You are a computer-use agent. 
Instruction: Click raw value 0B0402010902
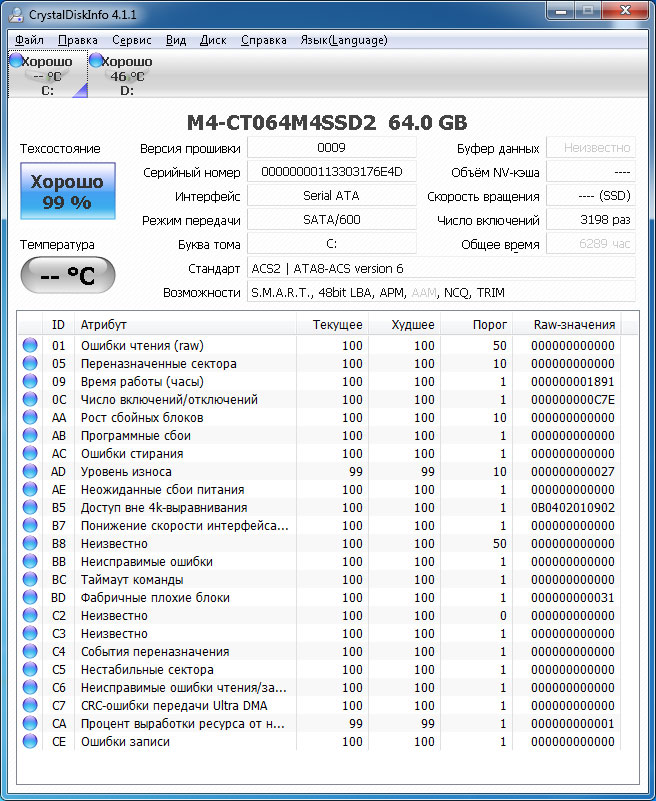[x=572, y=507]
